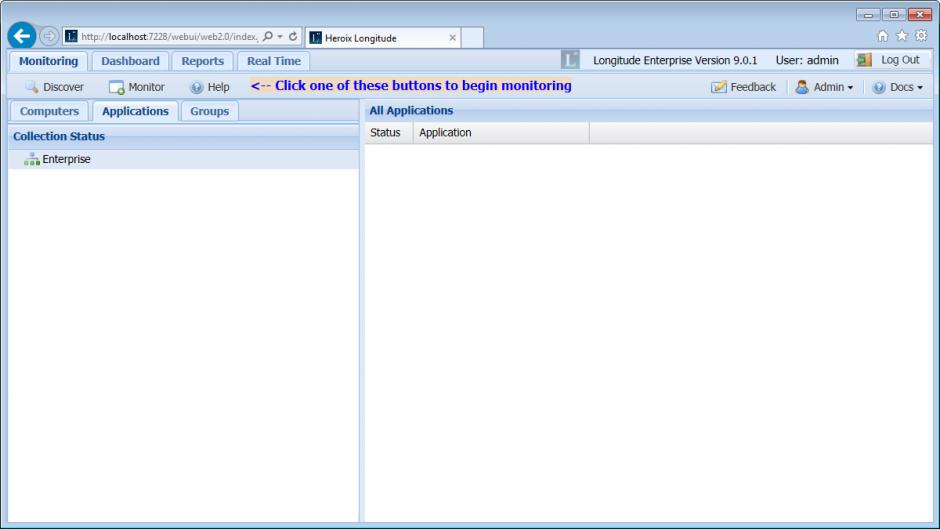Click the Log Out door icon
Screen dimensions: 940x529
click(x=864, y=60)
